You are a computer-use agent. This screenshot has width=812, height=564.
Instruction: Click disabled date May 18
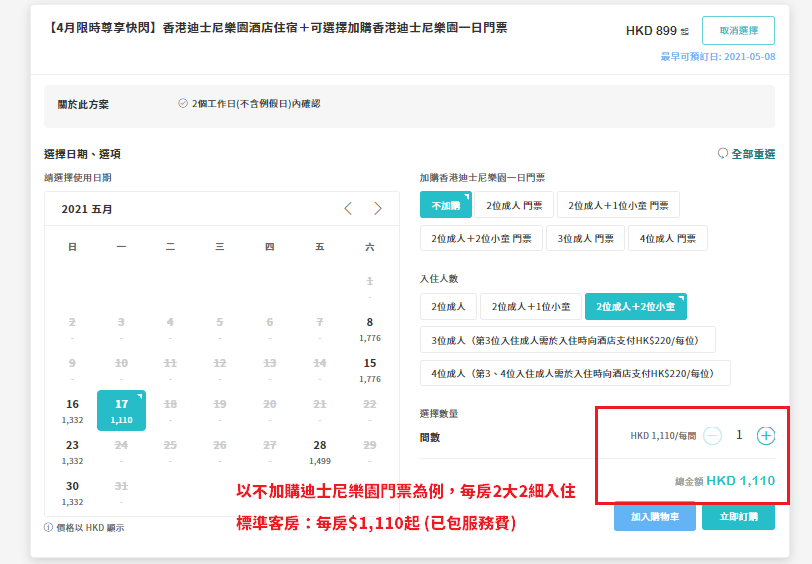(x=170, y=411)
